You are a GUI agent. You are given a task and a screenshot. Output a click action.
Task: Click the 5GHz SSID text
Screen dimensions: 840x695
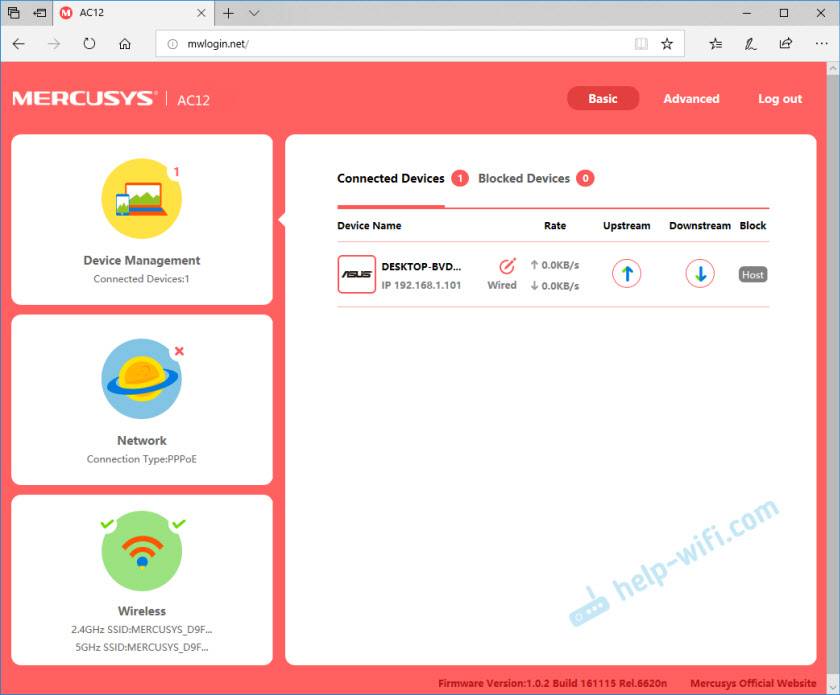click(141, 647)
